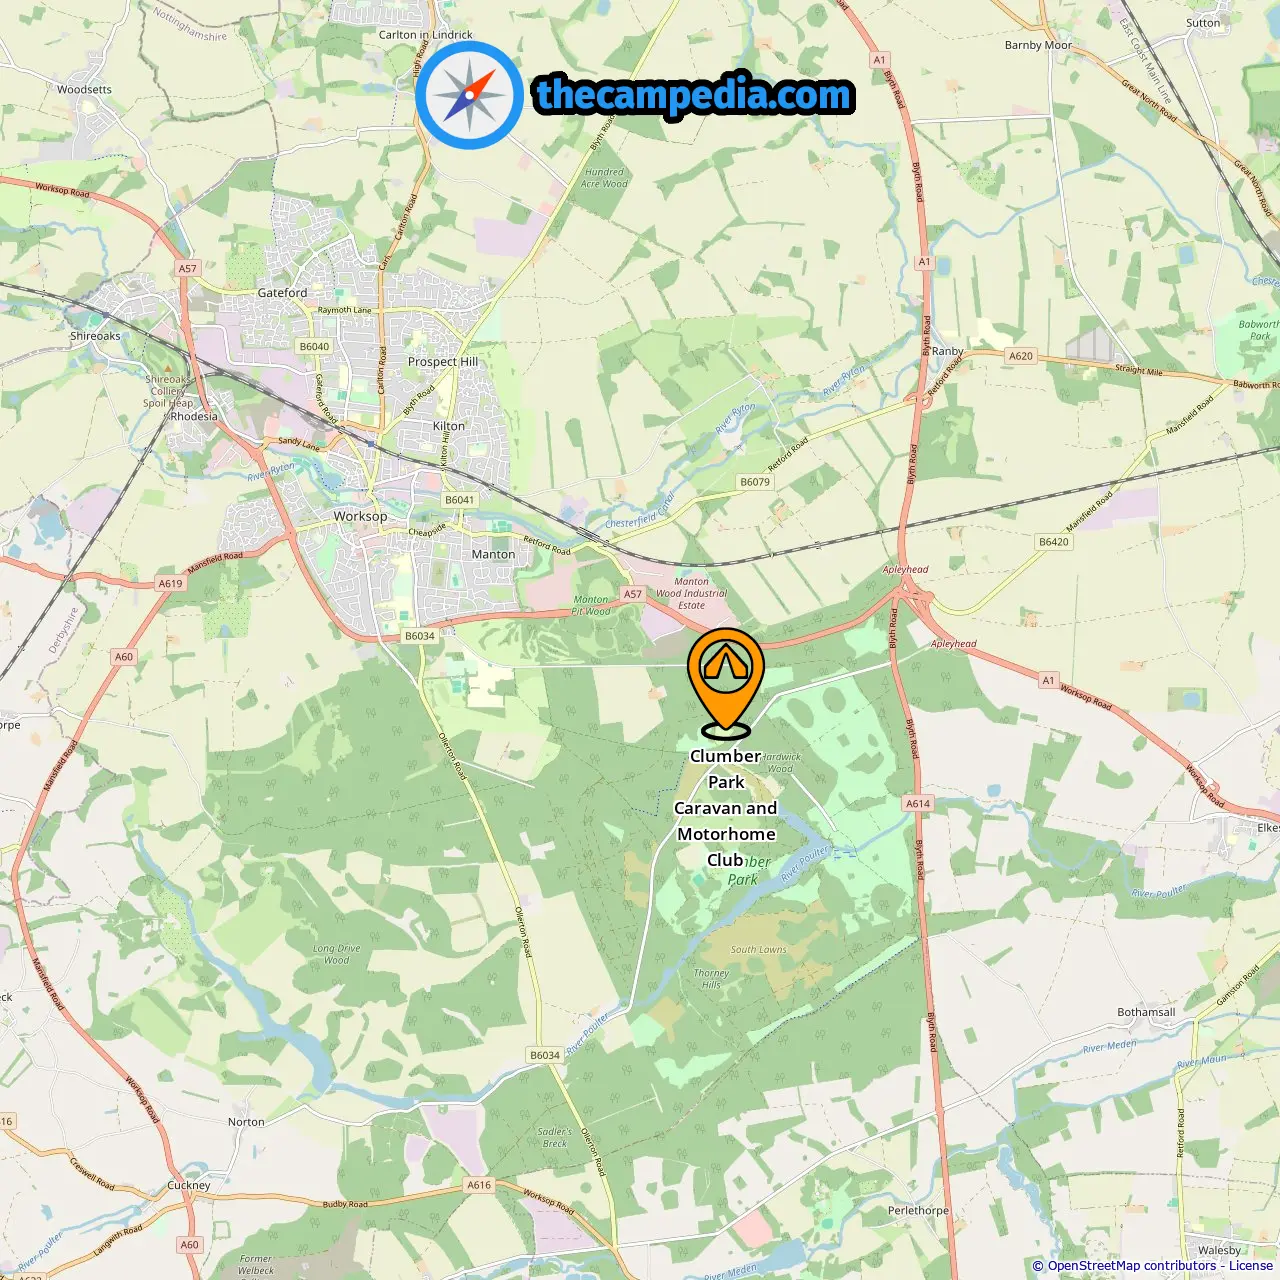This screenshot has height=1280, width=1280.
Task: Click the Carlton in Lindrick label
Action: 425,35
